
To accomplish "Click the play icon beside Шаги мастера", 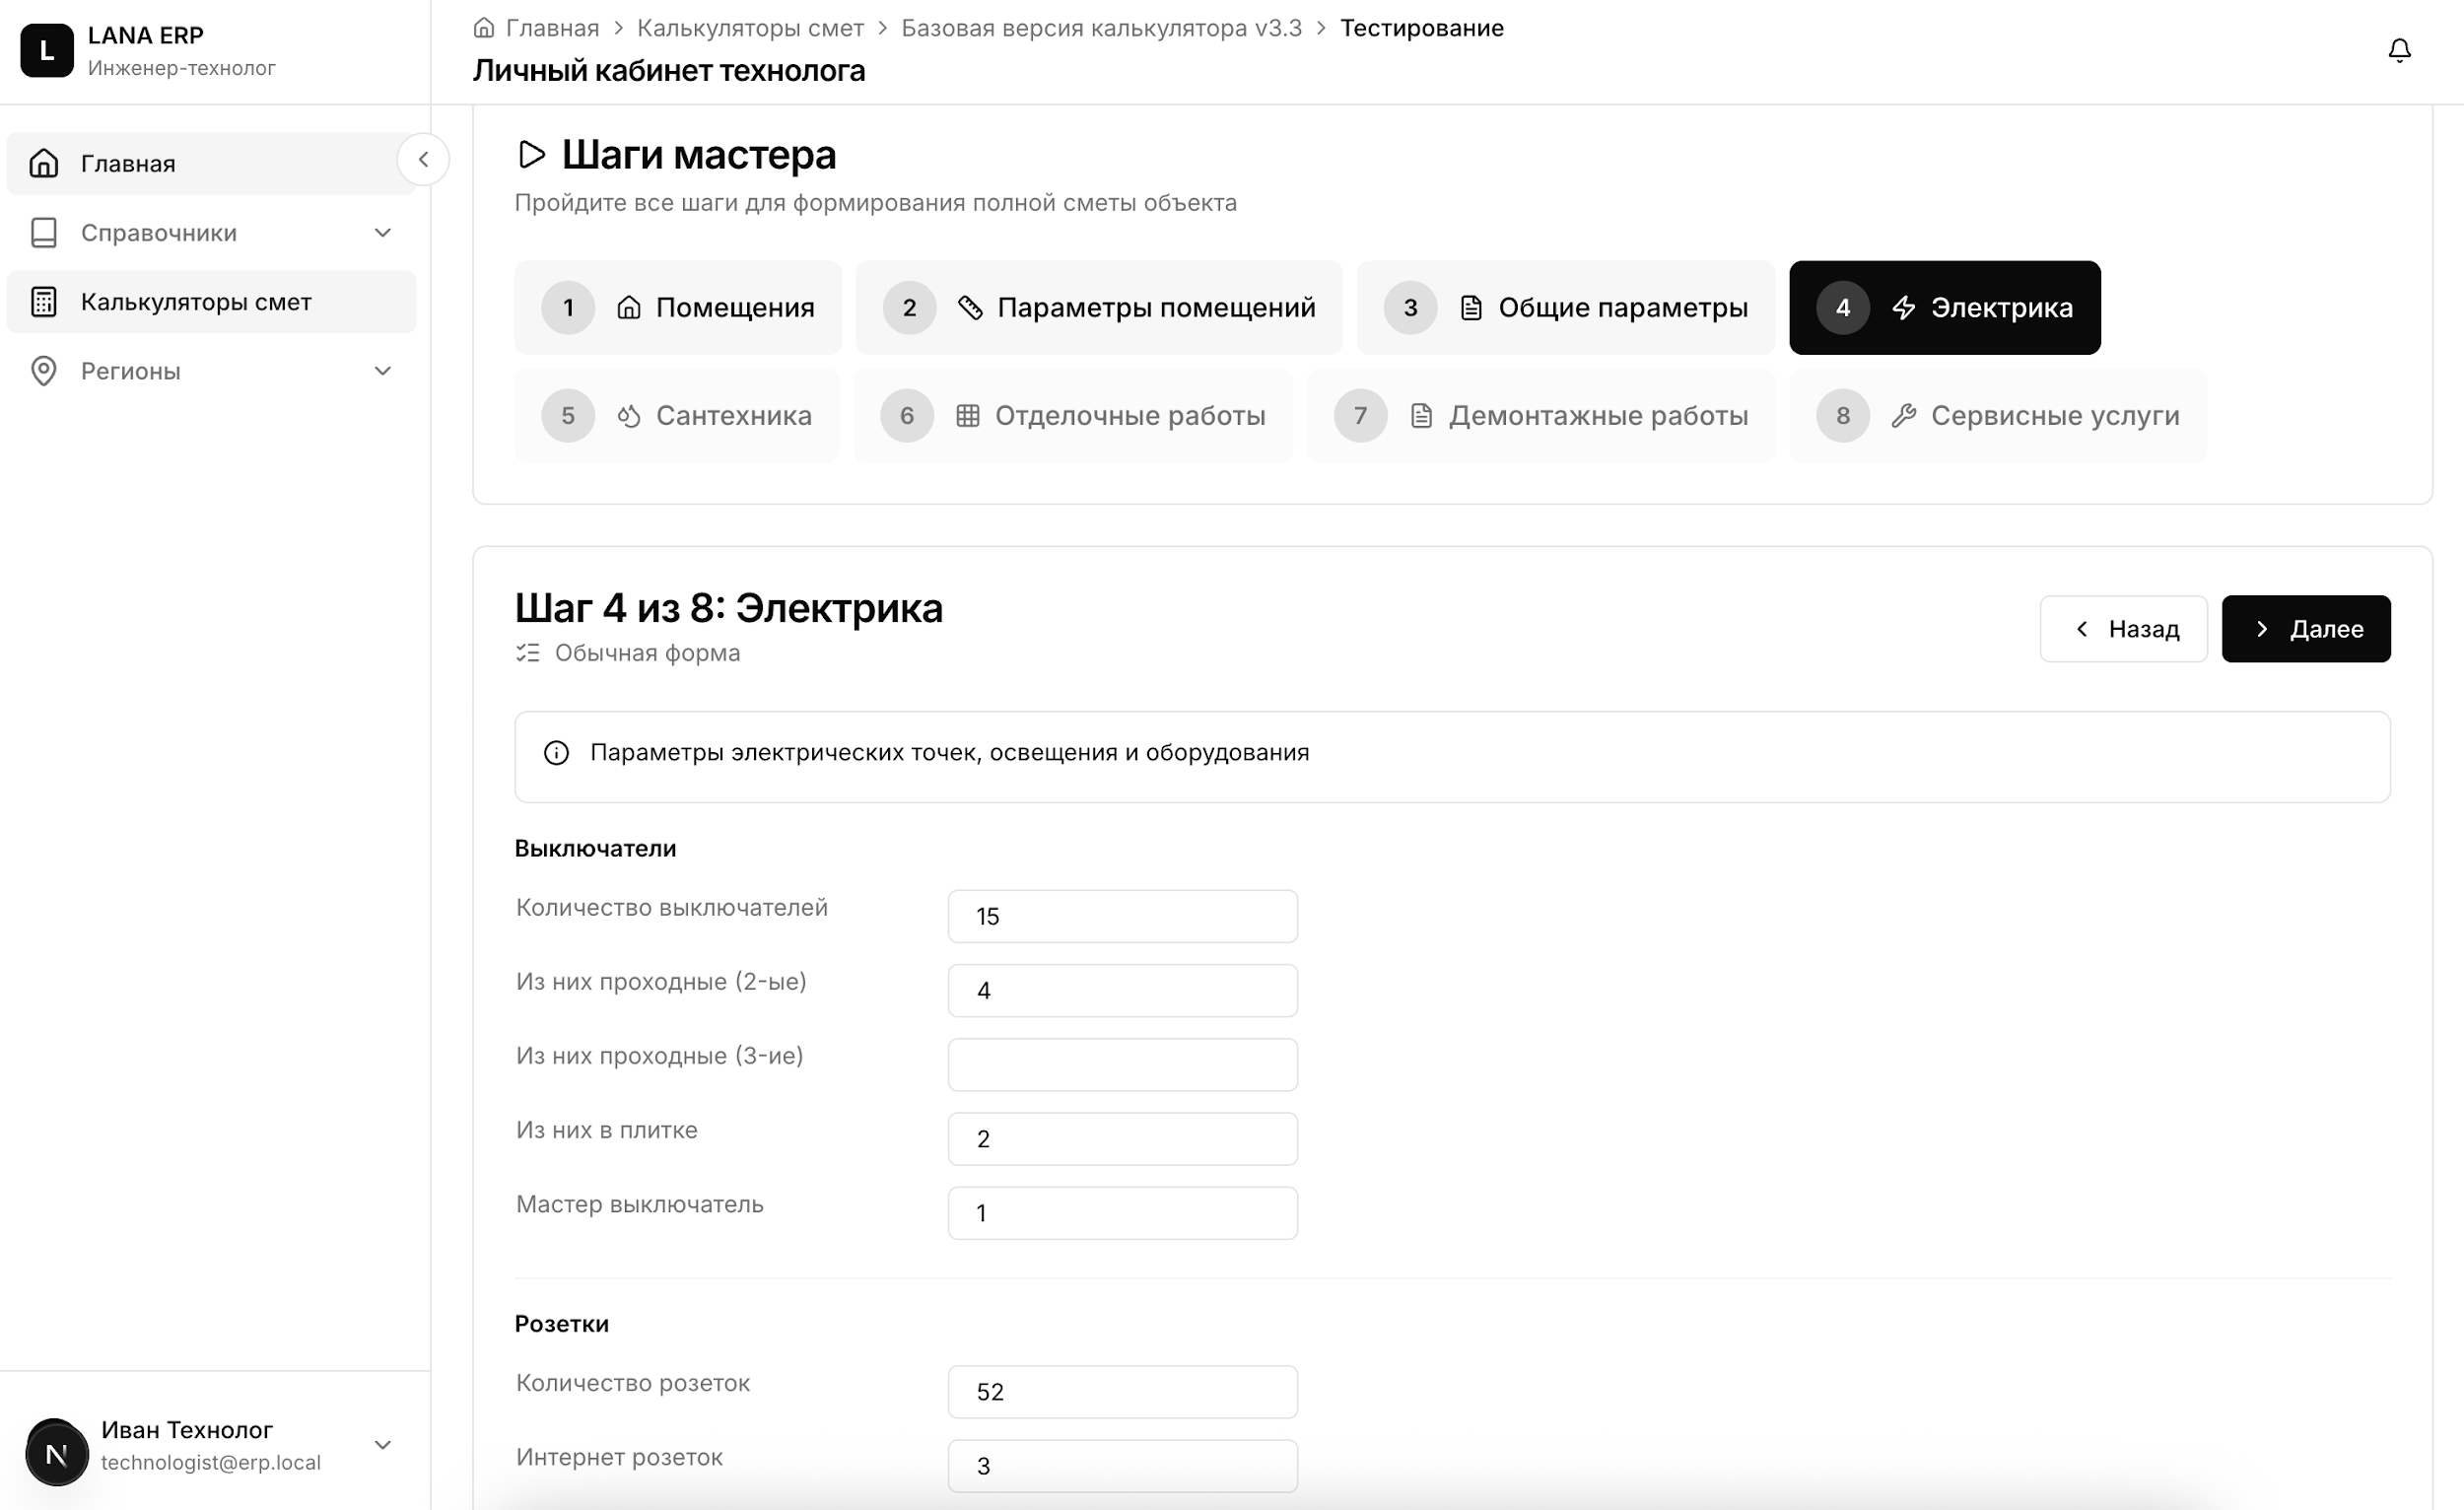I will [531, 154].
